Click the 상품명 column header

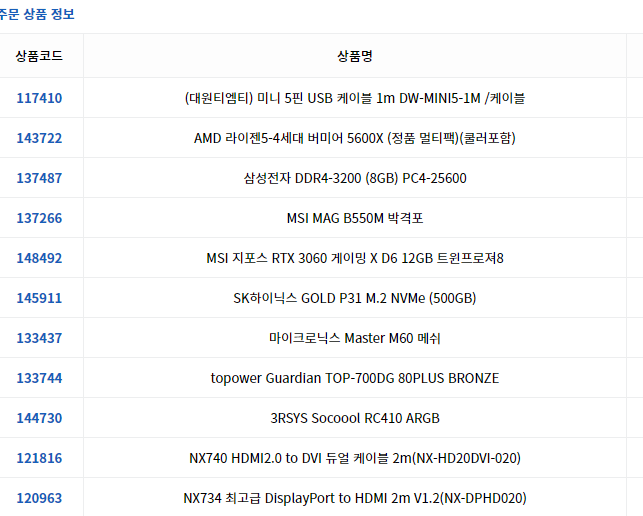point(355,56)
